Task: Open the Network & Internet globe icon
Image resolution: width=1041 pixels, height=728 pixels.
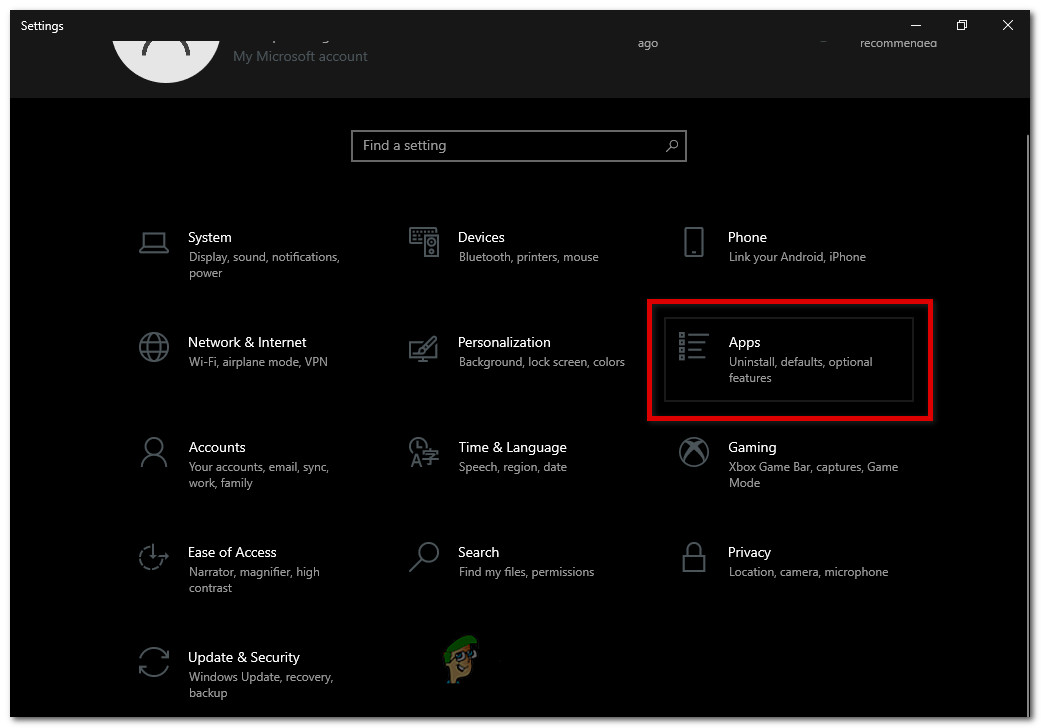Action: pyautogui.click(x=153, y=347)
